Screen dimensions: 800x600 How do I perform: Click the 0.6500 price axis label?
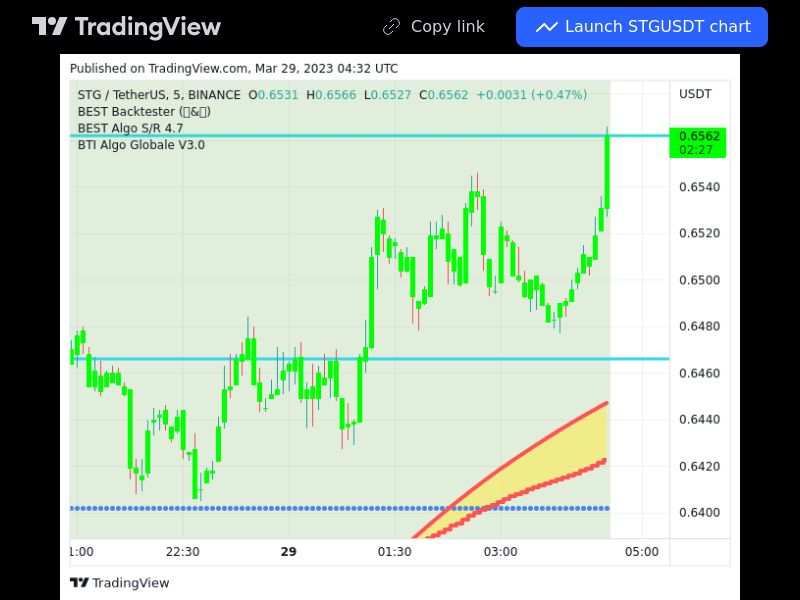[x=699, y=280]
